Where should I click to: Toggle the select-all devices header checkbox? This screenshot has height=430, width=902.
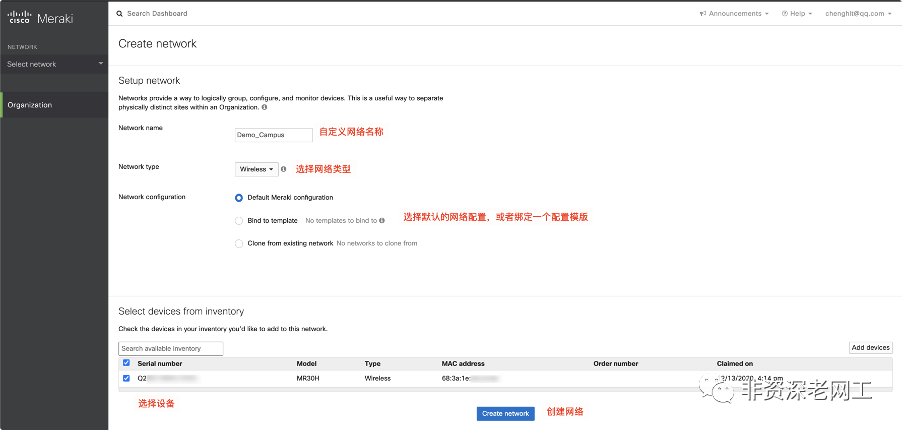[127, 363]
